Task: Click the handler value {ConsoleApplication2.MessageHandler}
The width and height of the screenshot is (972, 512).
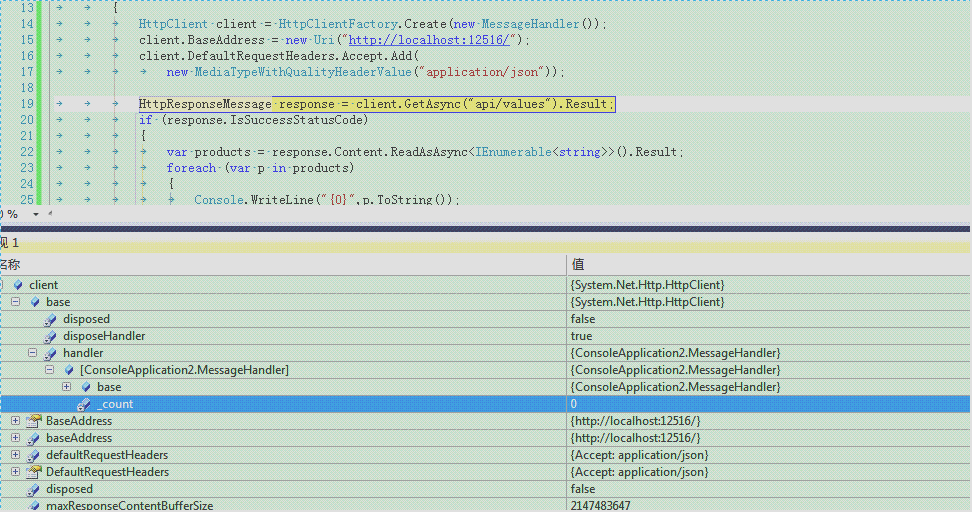Action: pyautogui.click(x=676, y=353)
